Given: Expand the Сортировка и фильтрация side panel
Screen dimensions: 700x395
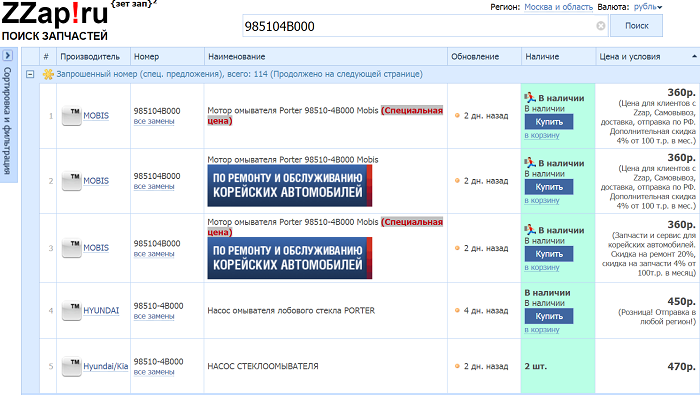Looking at the screenshot, I should [x=8, y=55].
